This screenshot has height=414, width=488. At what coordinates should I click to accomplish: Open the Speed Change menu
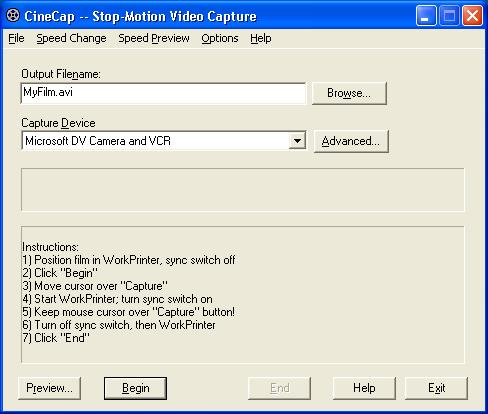(x=71, y=38)
